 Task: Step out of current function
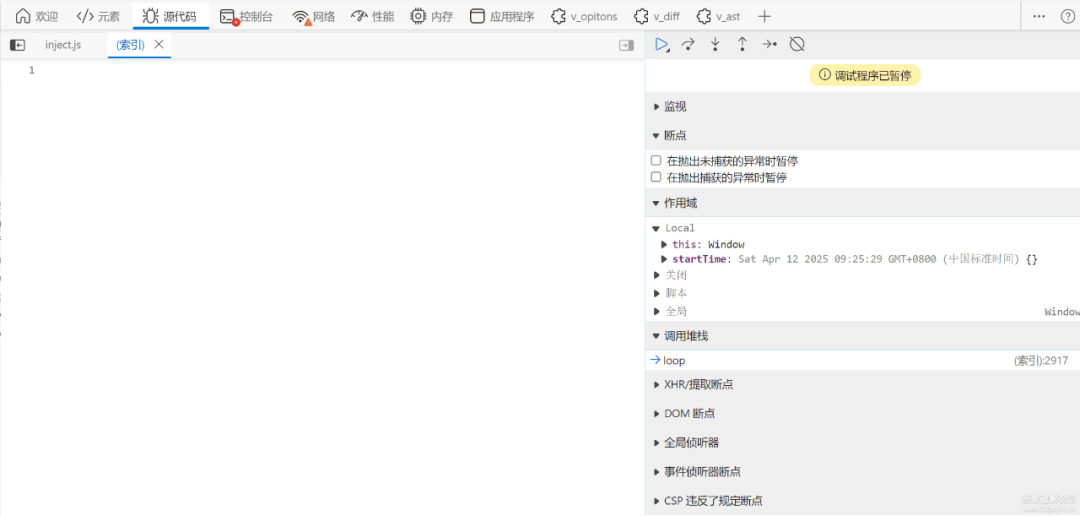pyautogui.click(x=742, y=45)
